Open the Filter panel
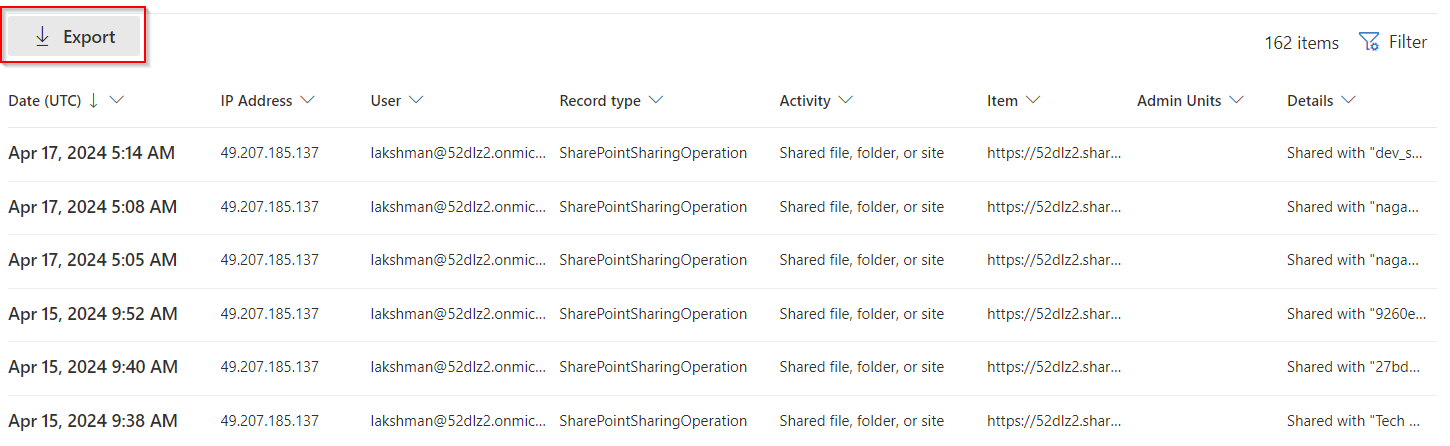Viewport: 1450px width, 446px height. click(x=1393, y=42)
